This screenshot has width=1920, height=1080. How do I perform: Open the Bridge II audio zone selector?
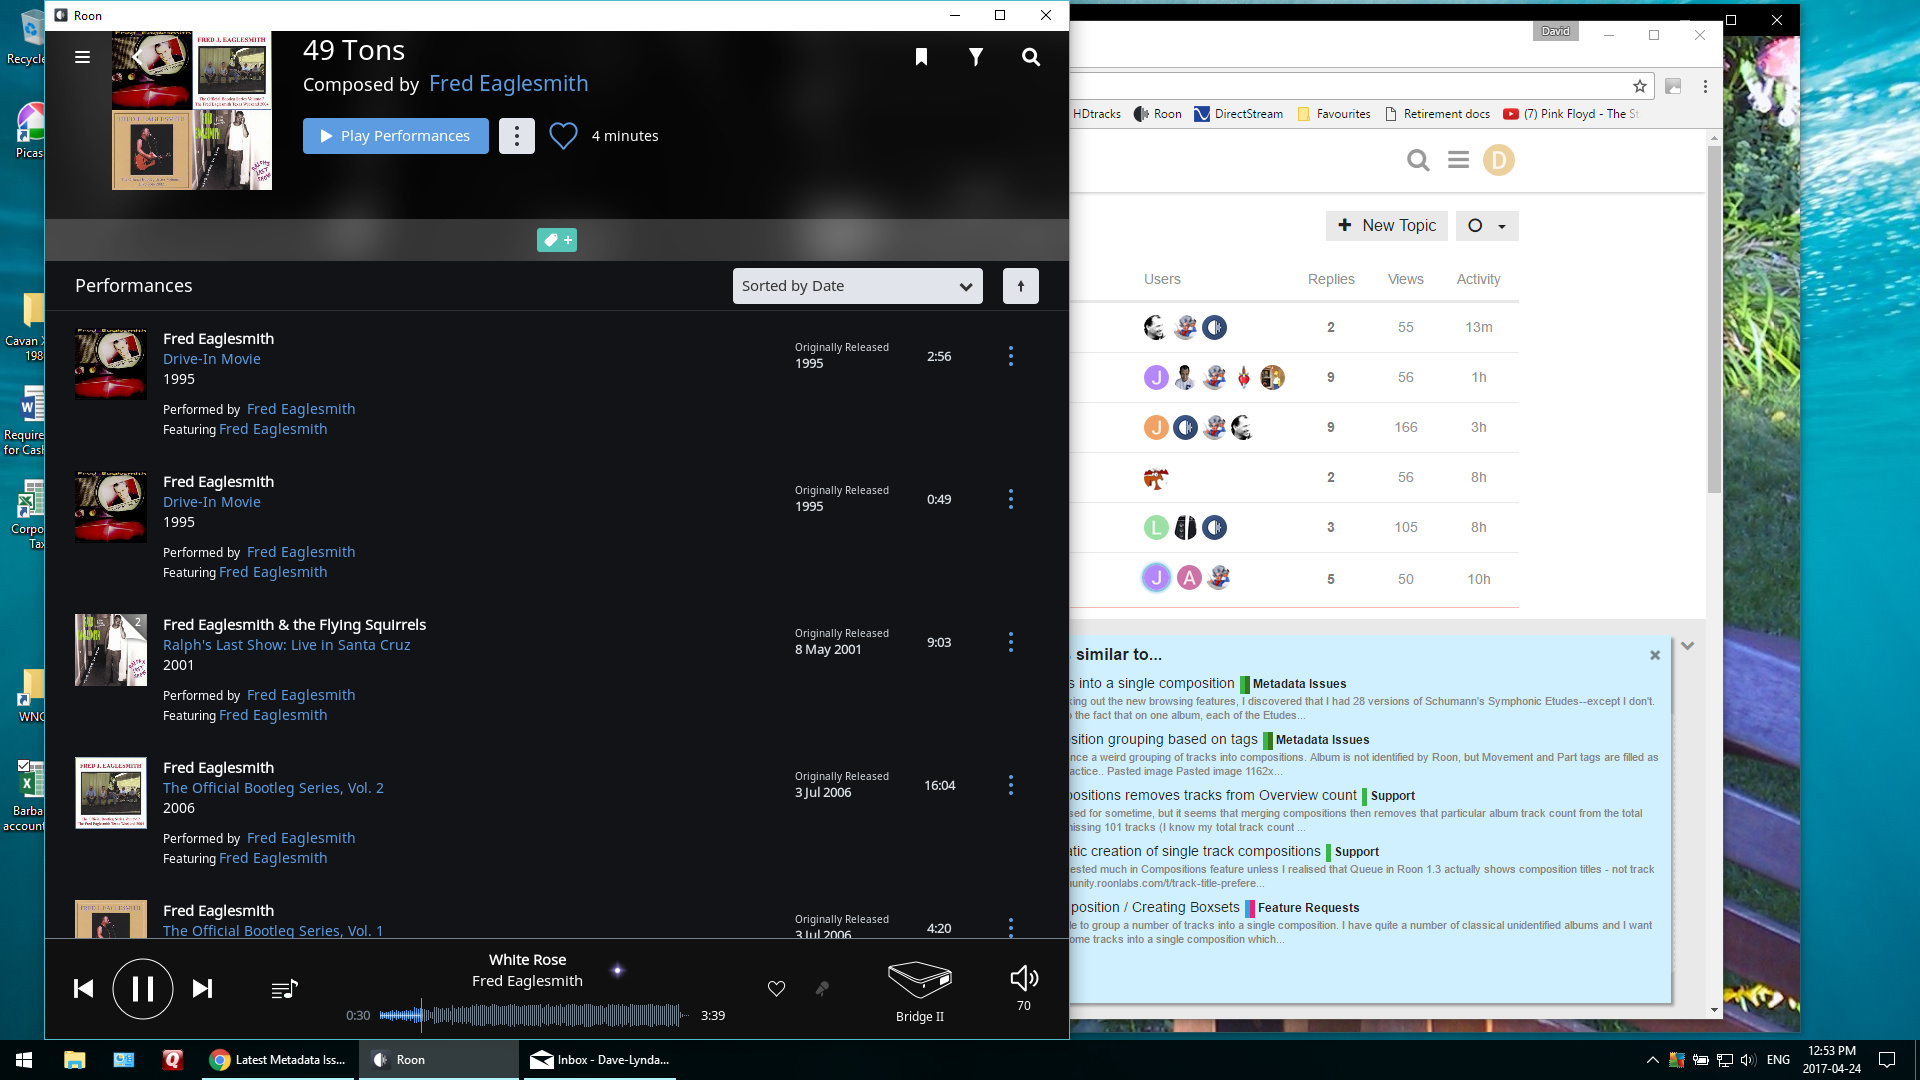[x=920, y=990]
